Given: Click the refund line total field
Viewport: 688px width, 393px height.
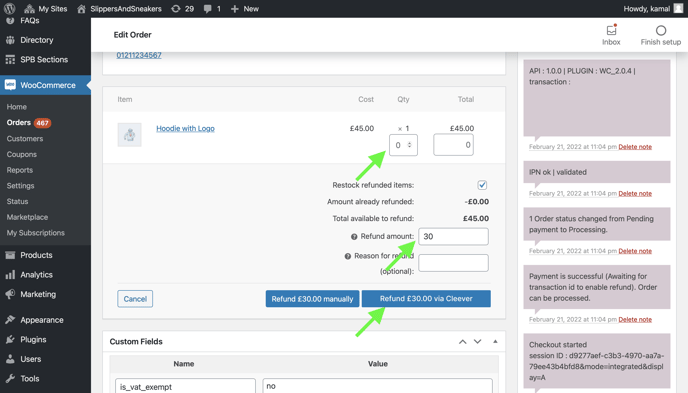Looking at the screenshot, I should click(x=453, y=145).
